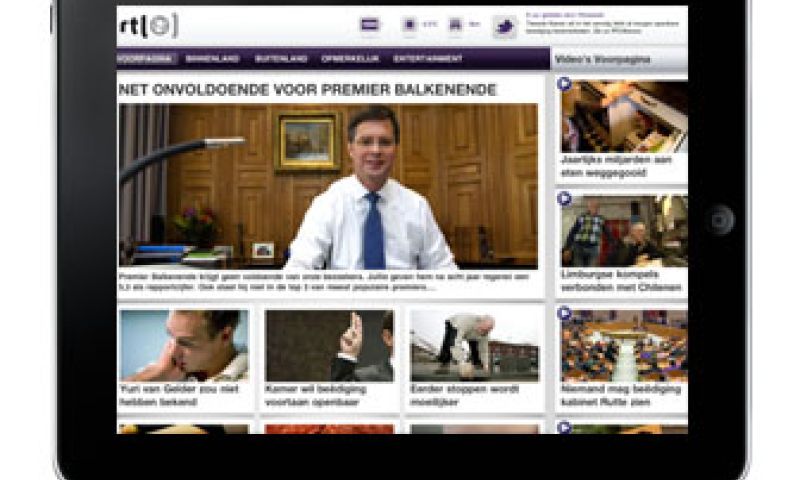Open the news ticker icon in header
Viewport: 800px width, 480px height.
point(370,24)
